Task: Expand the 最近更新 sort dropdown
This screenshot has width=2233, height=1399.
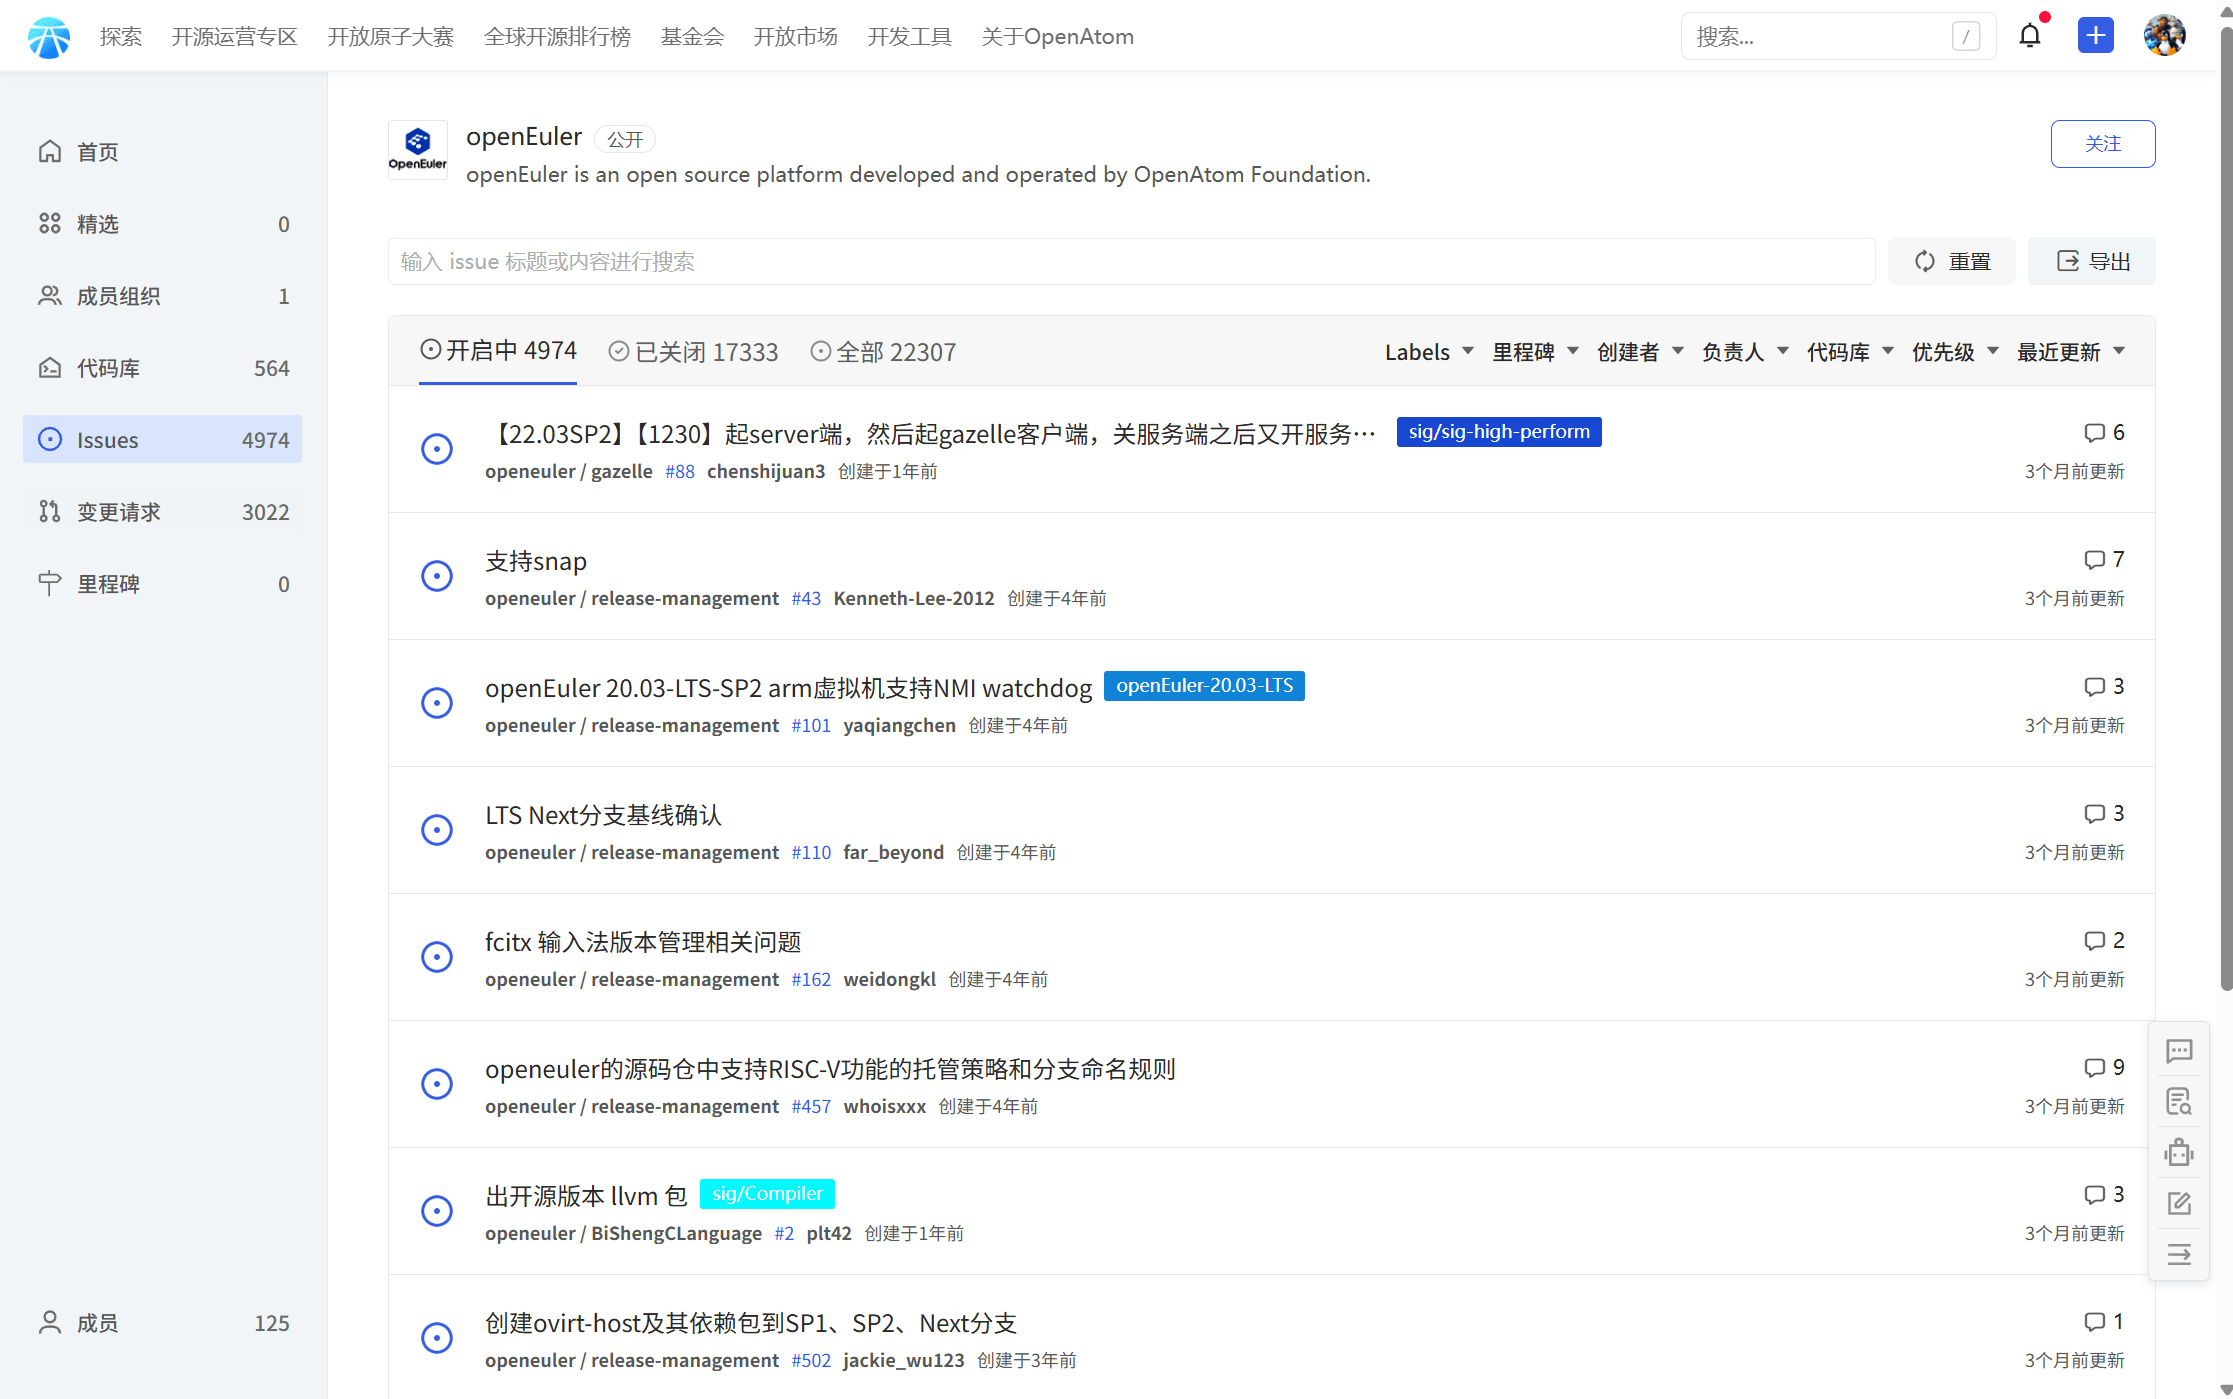Action: 2071,352
